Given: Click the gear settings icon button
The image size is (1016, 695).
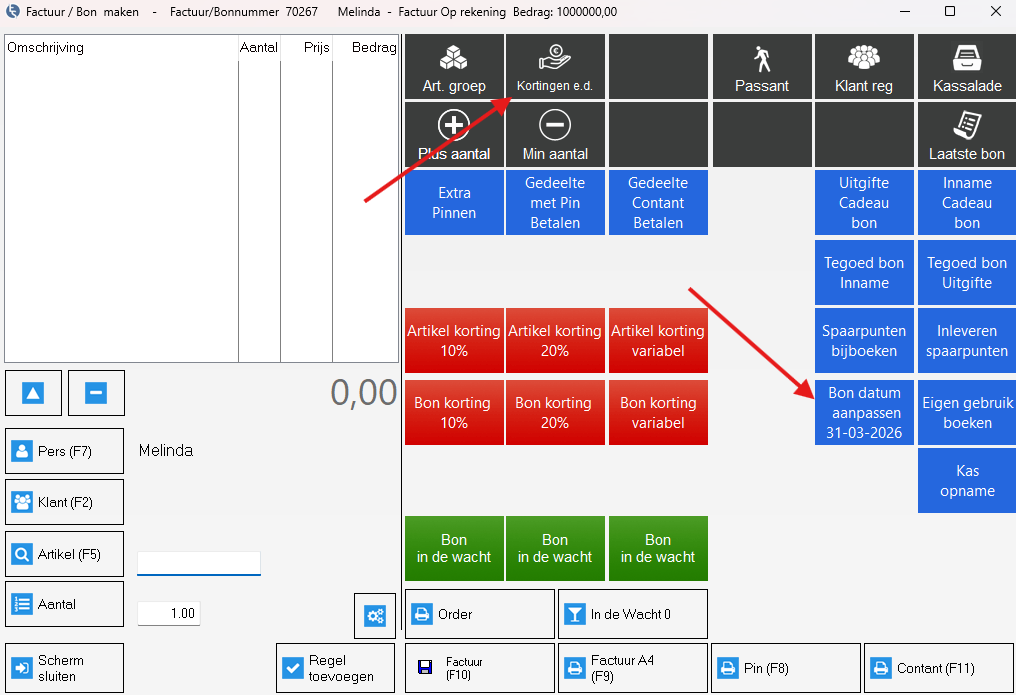Looking at the screenshot, I should 375,616.
